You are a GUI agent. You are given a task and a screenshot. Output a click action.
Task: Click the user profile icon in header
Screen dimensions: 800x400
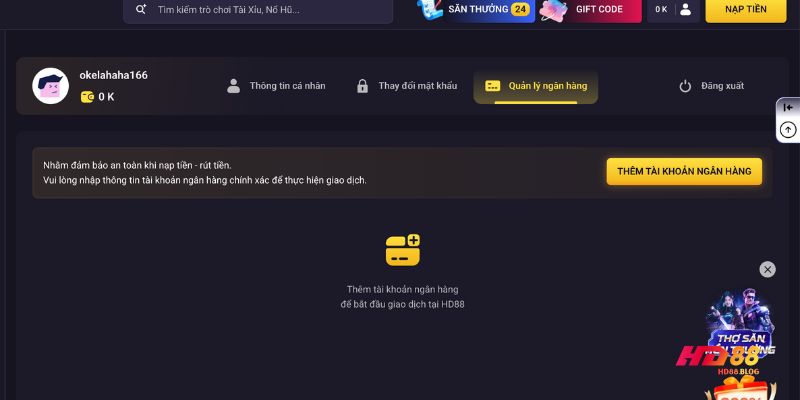686,9
